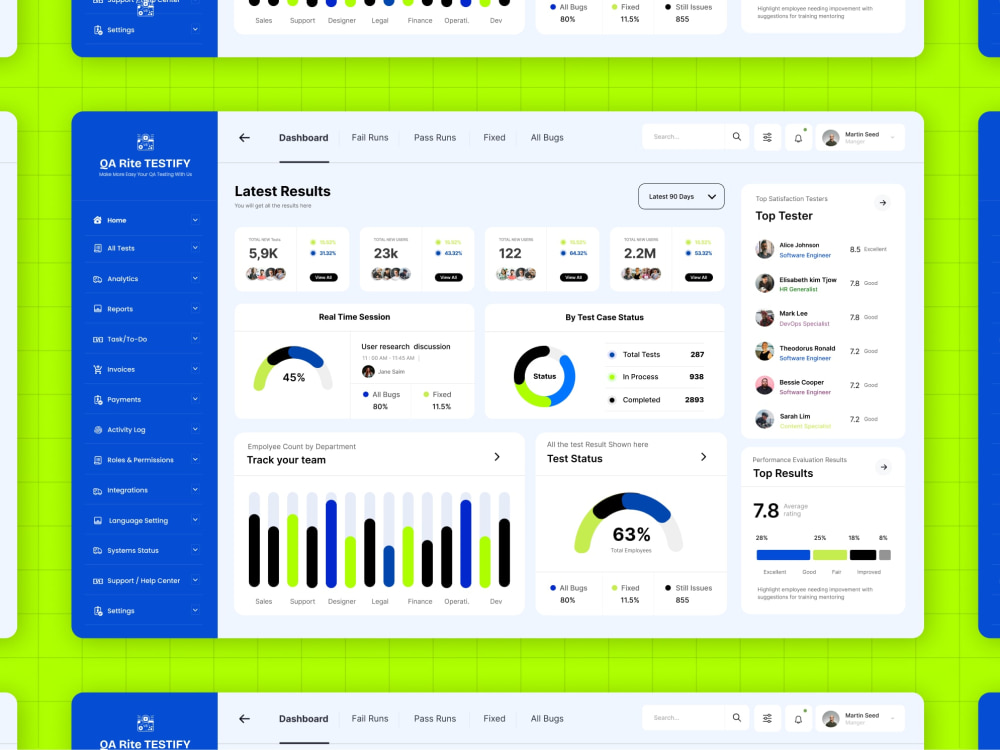
Task: Open the Latest 90 Days dropdown
Action: click(681, 196)
